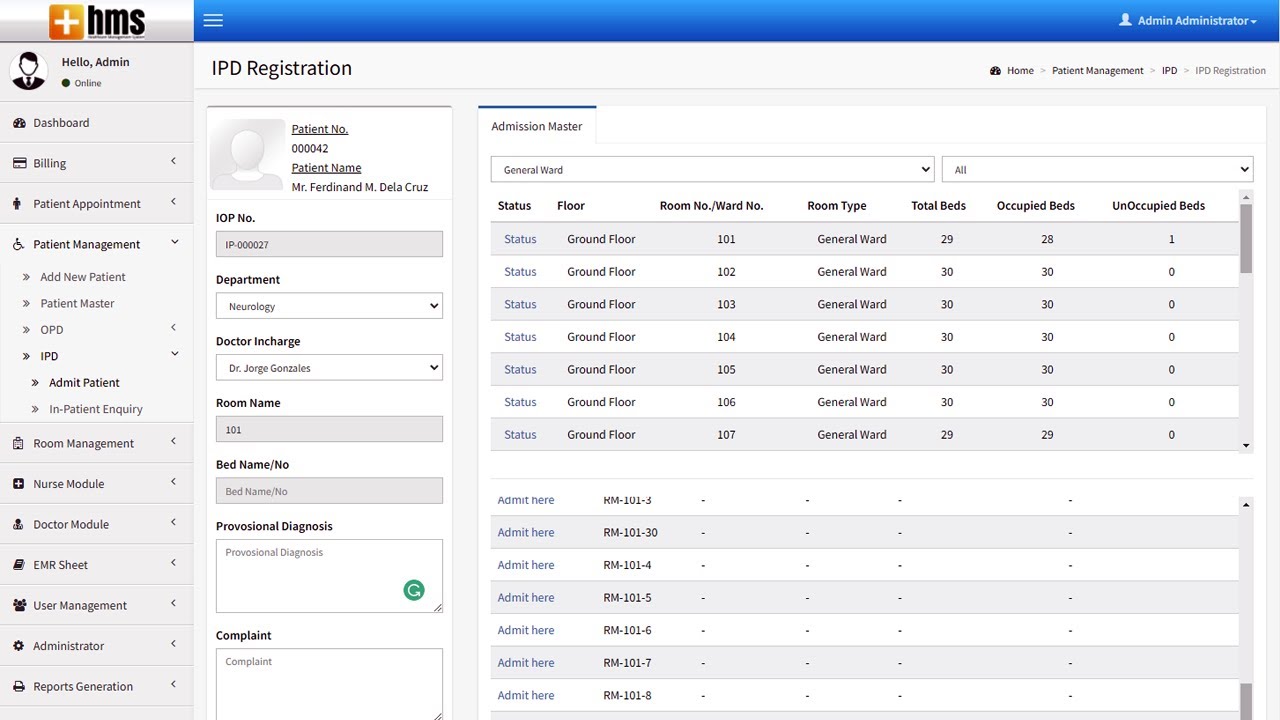Viewport: 1280px width, 720px height.
Task: Click the Bed Name/No input field
Action: tap(329, 491)
